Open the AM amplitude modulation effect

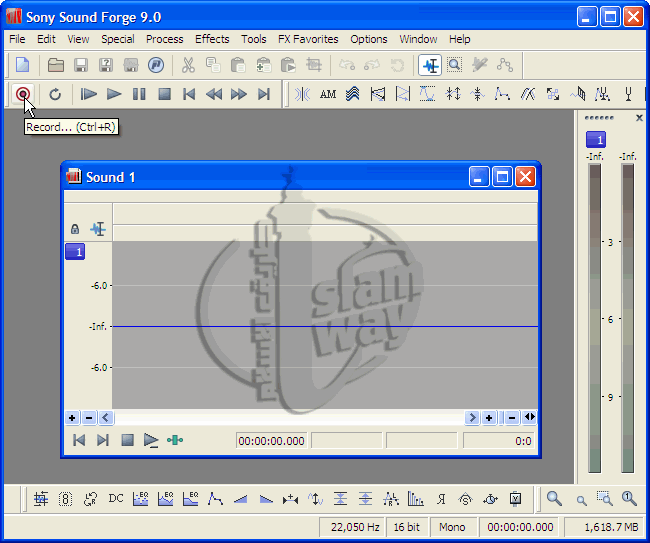coord(327,94)
